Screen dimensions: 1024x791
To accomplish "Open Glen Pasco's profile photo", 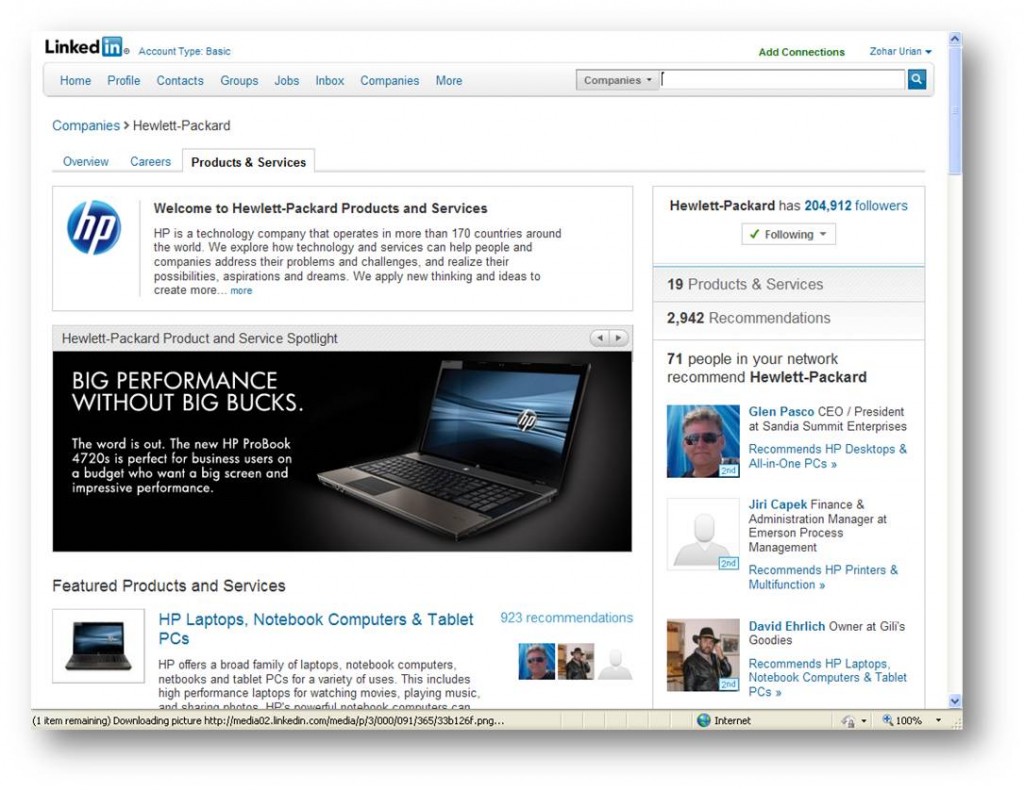I will click(x=703, y=441).
